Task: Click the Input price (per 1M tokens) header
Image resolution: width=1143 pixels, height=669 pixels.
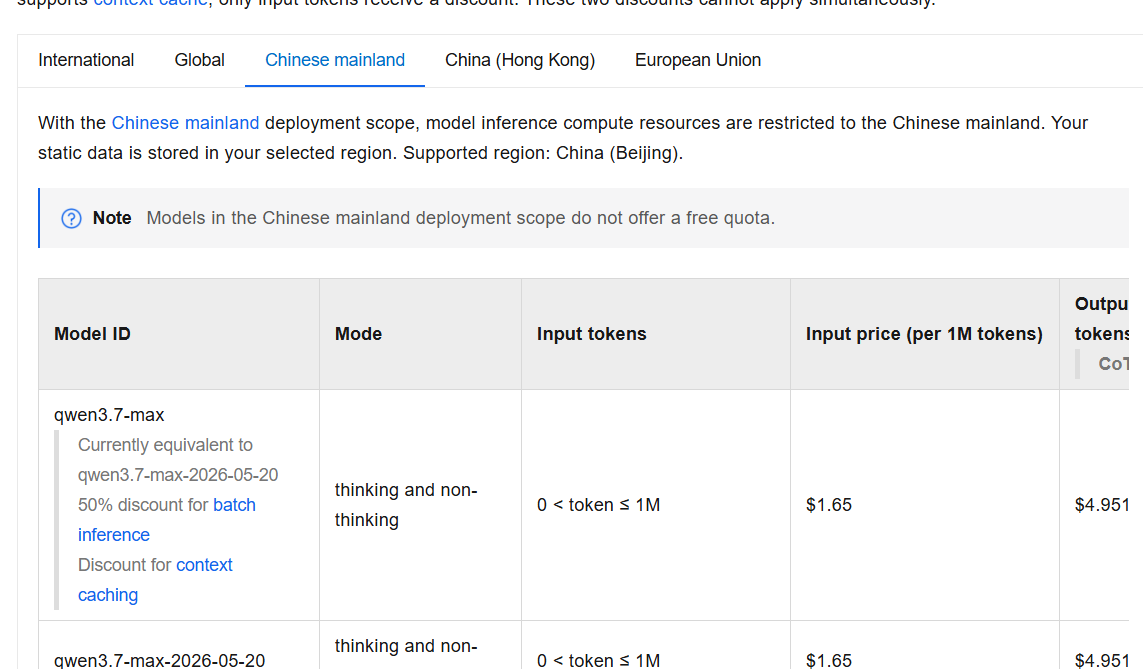Action: [924, 334]
